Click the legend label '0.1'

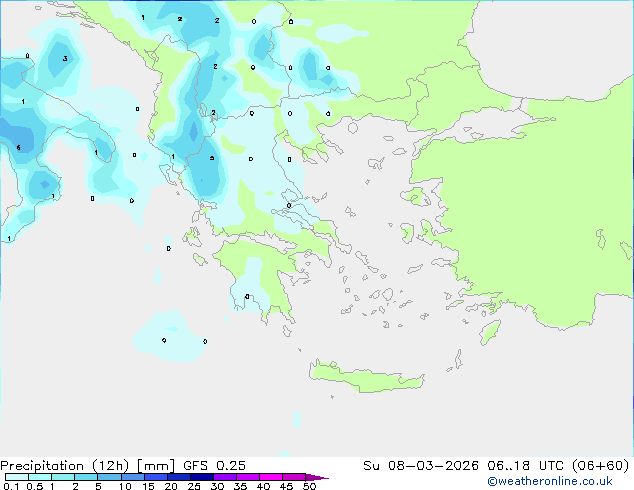(x=11, y=486)
